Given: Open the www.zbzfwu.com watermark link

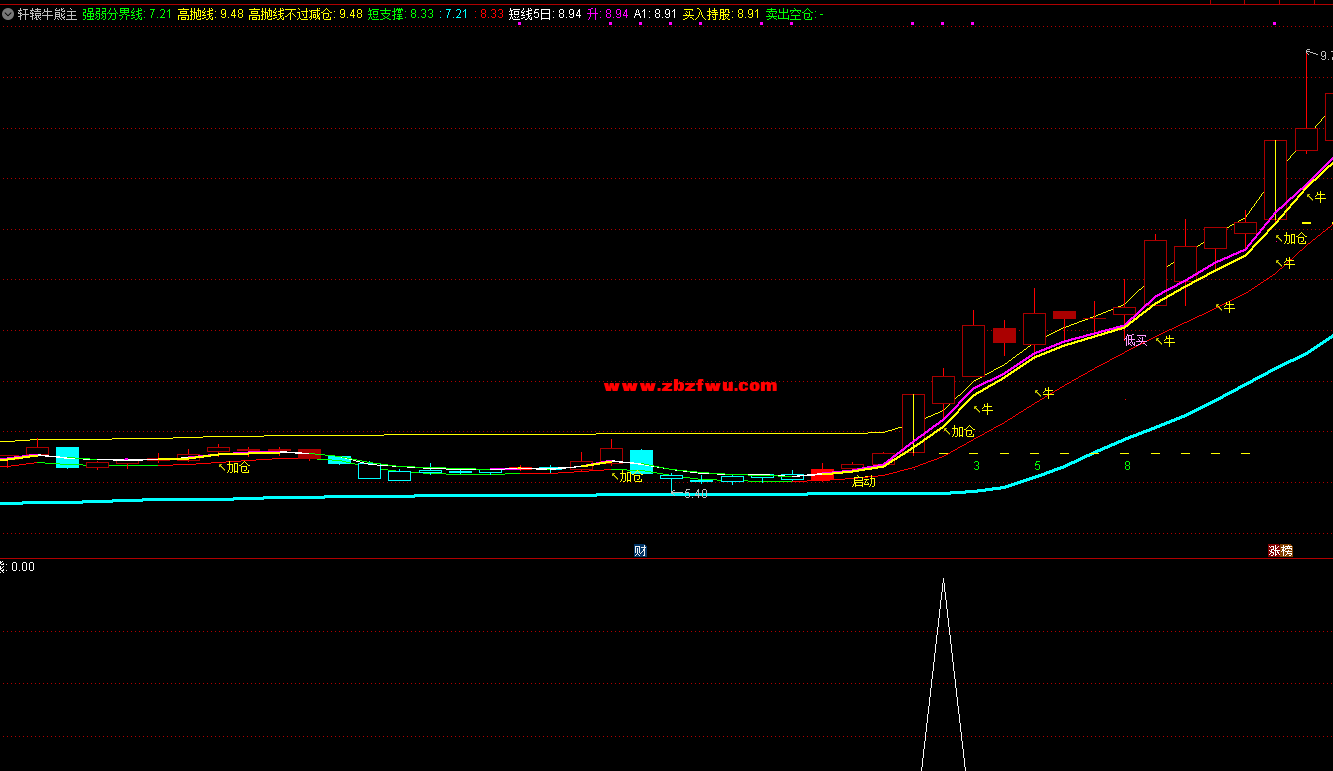Looking at the screenshot, I should tap(690, 386).
